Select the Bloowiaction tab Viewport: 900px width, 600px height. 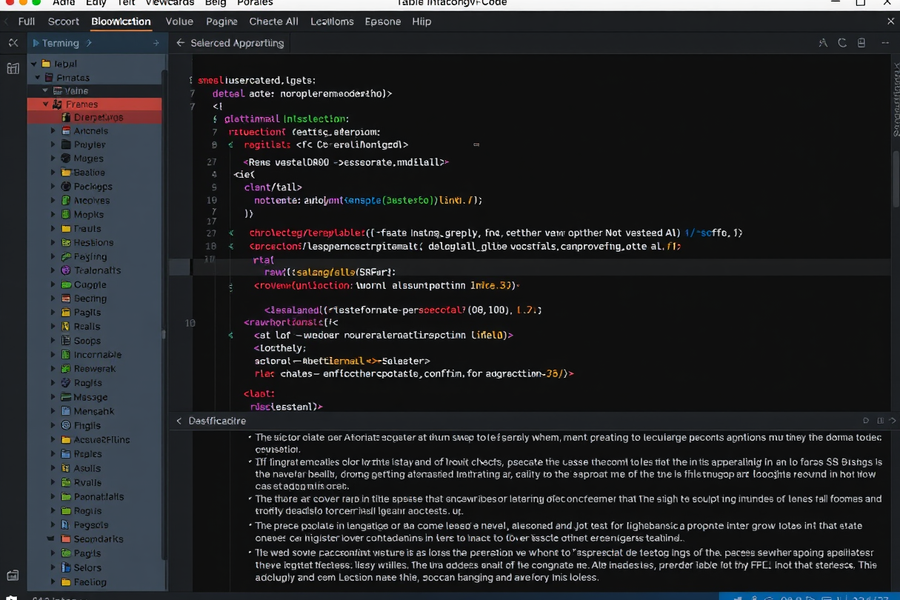[121, 22]
